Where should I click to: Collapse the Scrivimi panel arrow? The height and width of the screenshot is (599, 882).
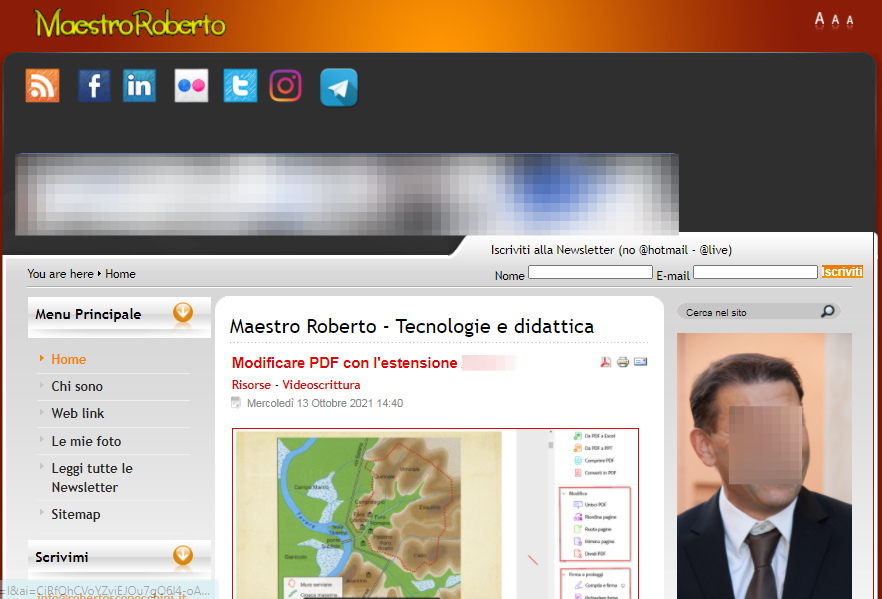[183, 556]
